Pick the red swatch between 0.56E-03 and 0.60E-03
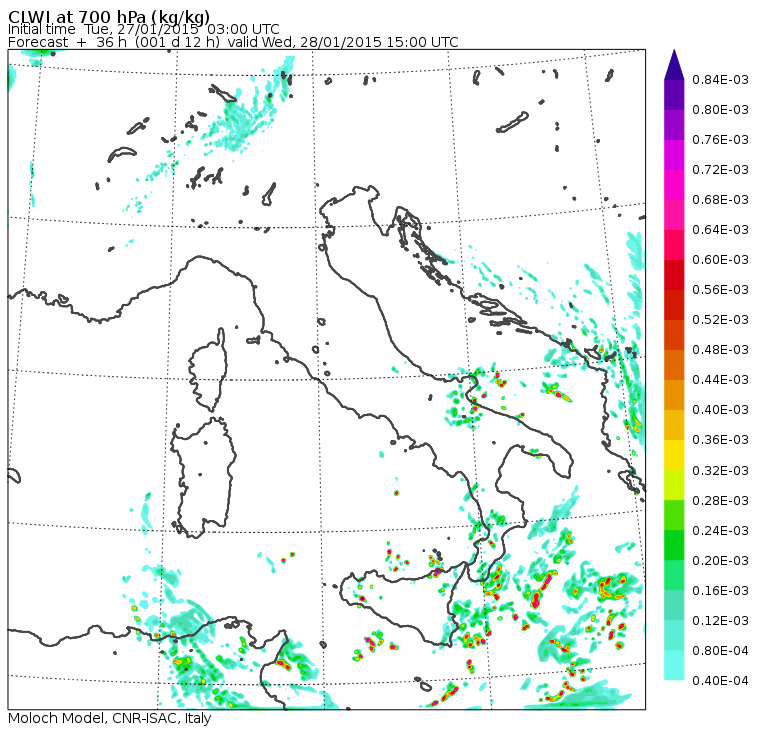The height and width of the screenshot is (731, 760). 674,275
